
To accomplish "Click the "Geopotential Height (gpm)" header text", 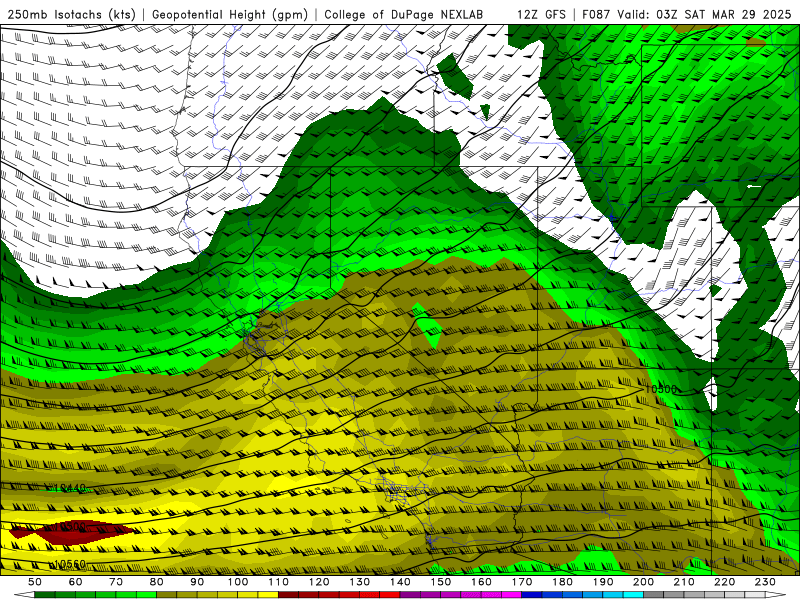I will click(230, 15).
